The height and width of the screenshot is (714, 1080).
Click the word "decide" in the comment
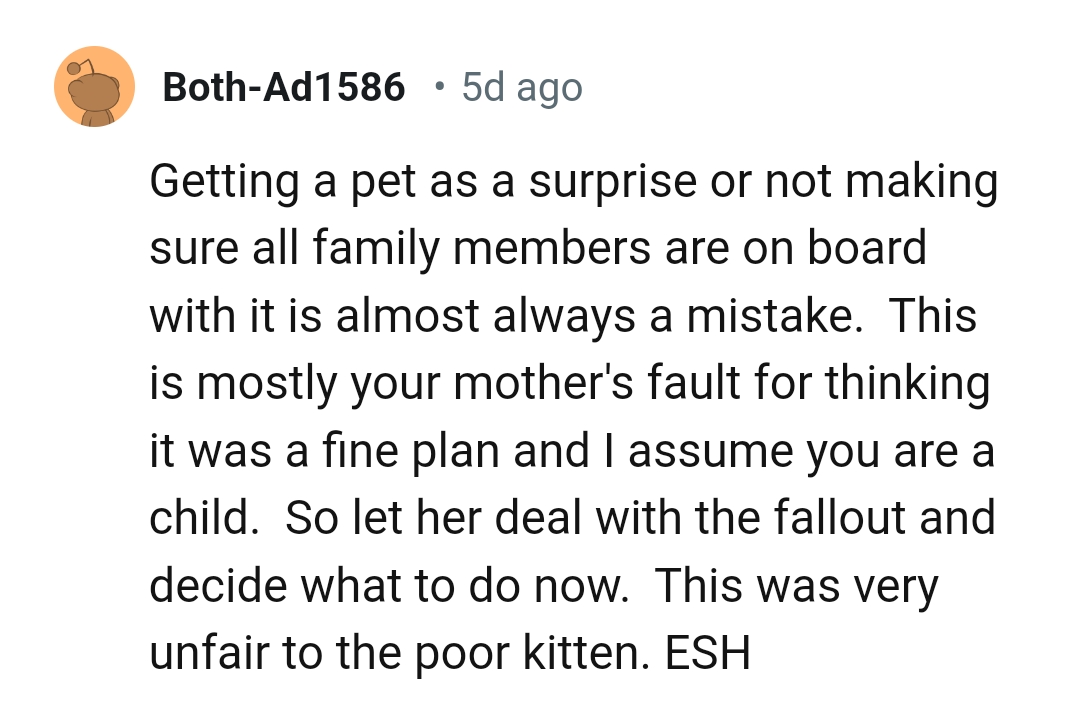point(211,586)
